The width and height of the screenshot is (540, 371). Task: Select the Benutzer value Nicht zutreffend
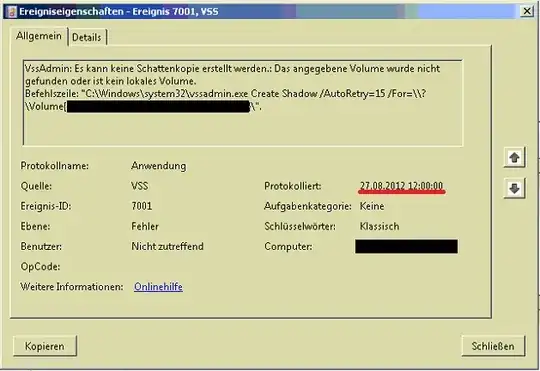click(167, 246)
